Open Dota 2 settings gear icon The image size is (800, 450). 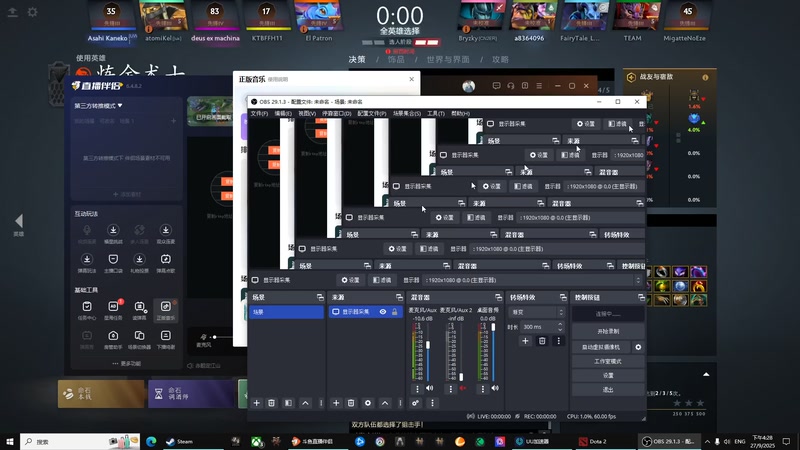tap(32, 12)
